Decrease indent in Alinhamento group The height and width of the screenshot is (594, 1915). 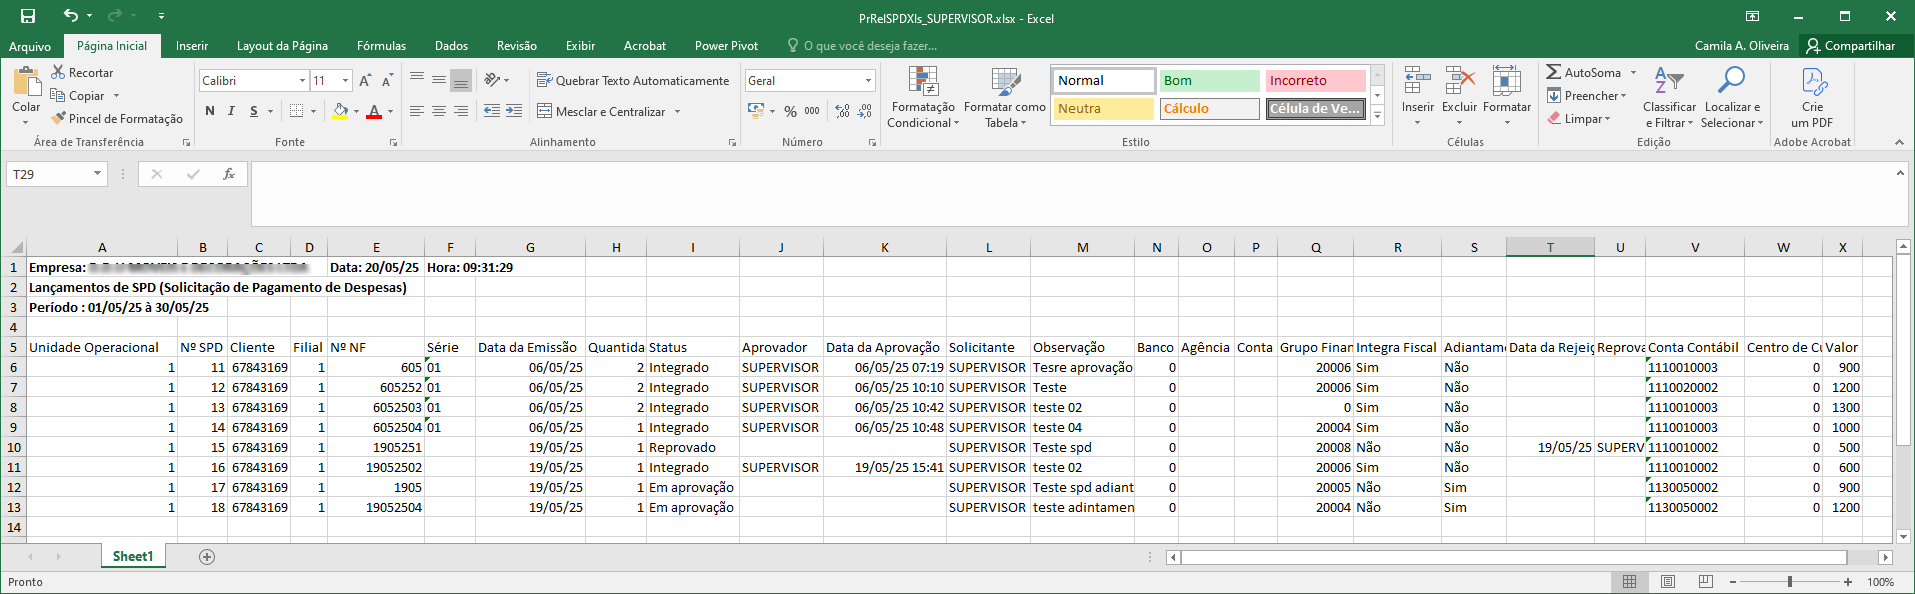[491, 111]
